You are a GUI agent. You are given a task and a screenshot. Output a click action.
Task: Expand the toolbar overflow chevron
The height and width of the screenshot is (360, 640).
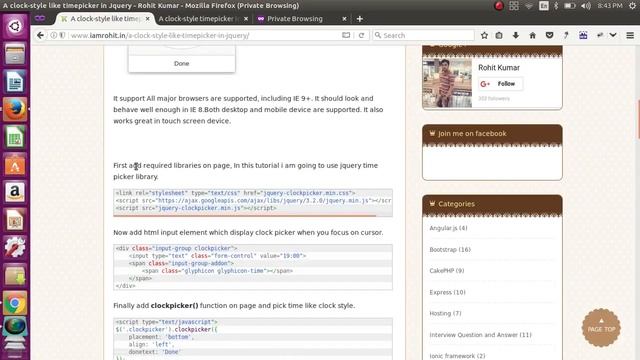[613, 36]
